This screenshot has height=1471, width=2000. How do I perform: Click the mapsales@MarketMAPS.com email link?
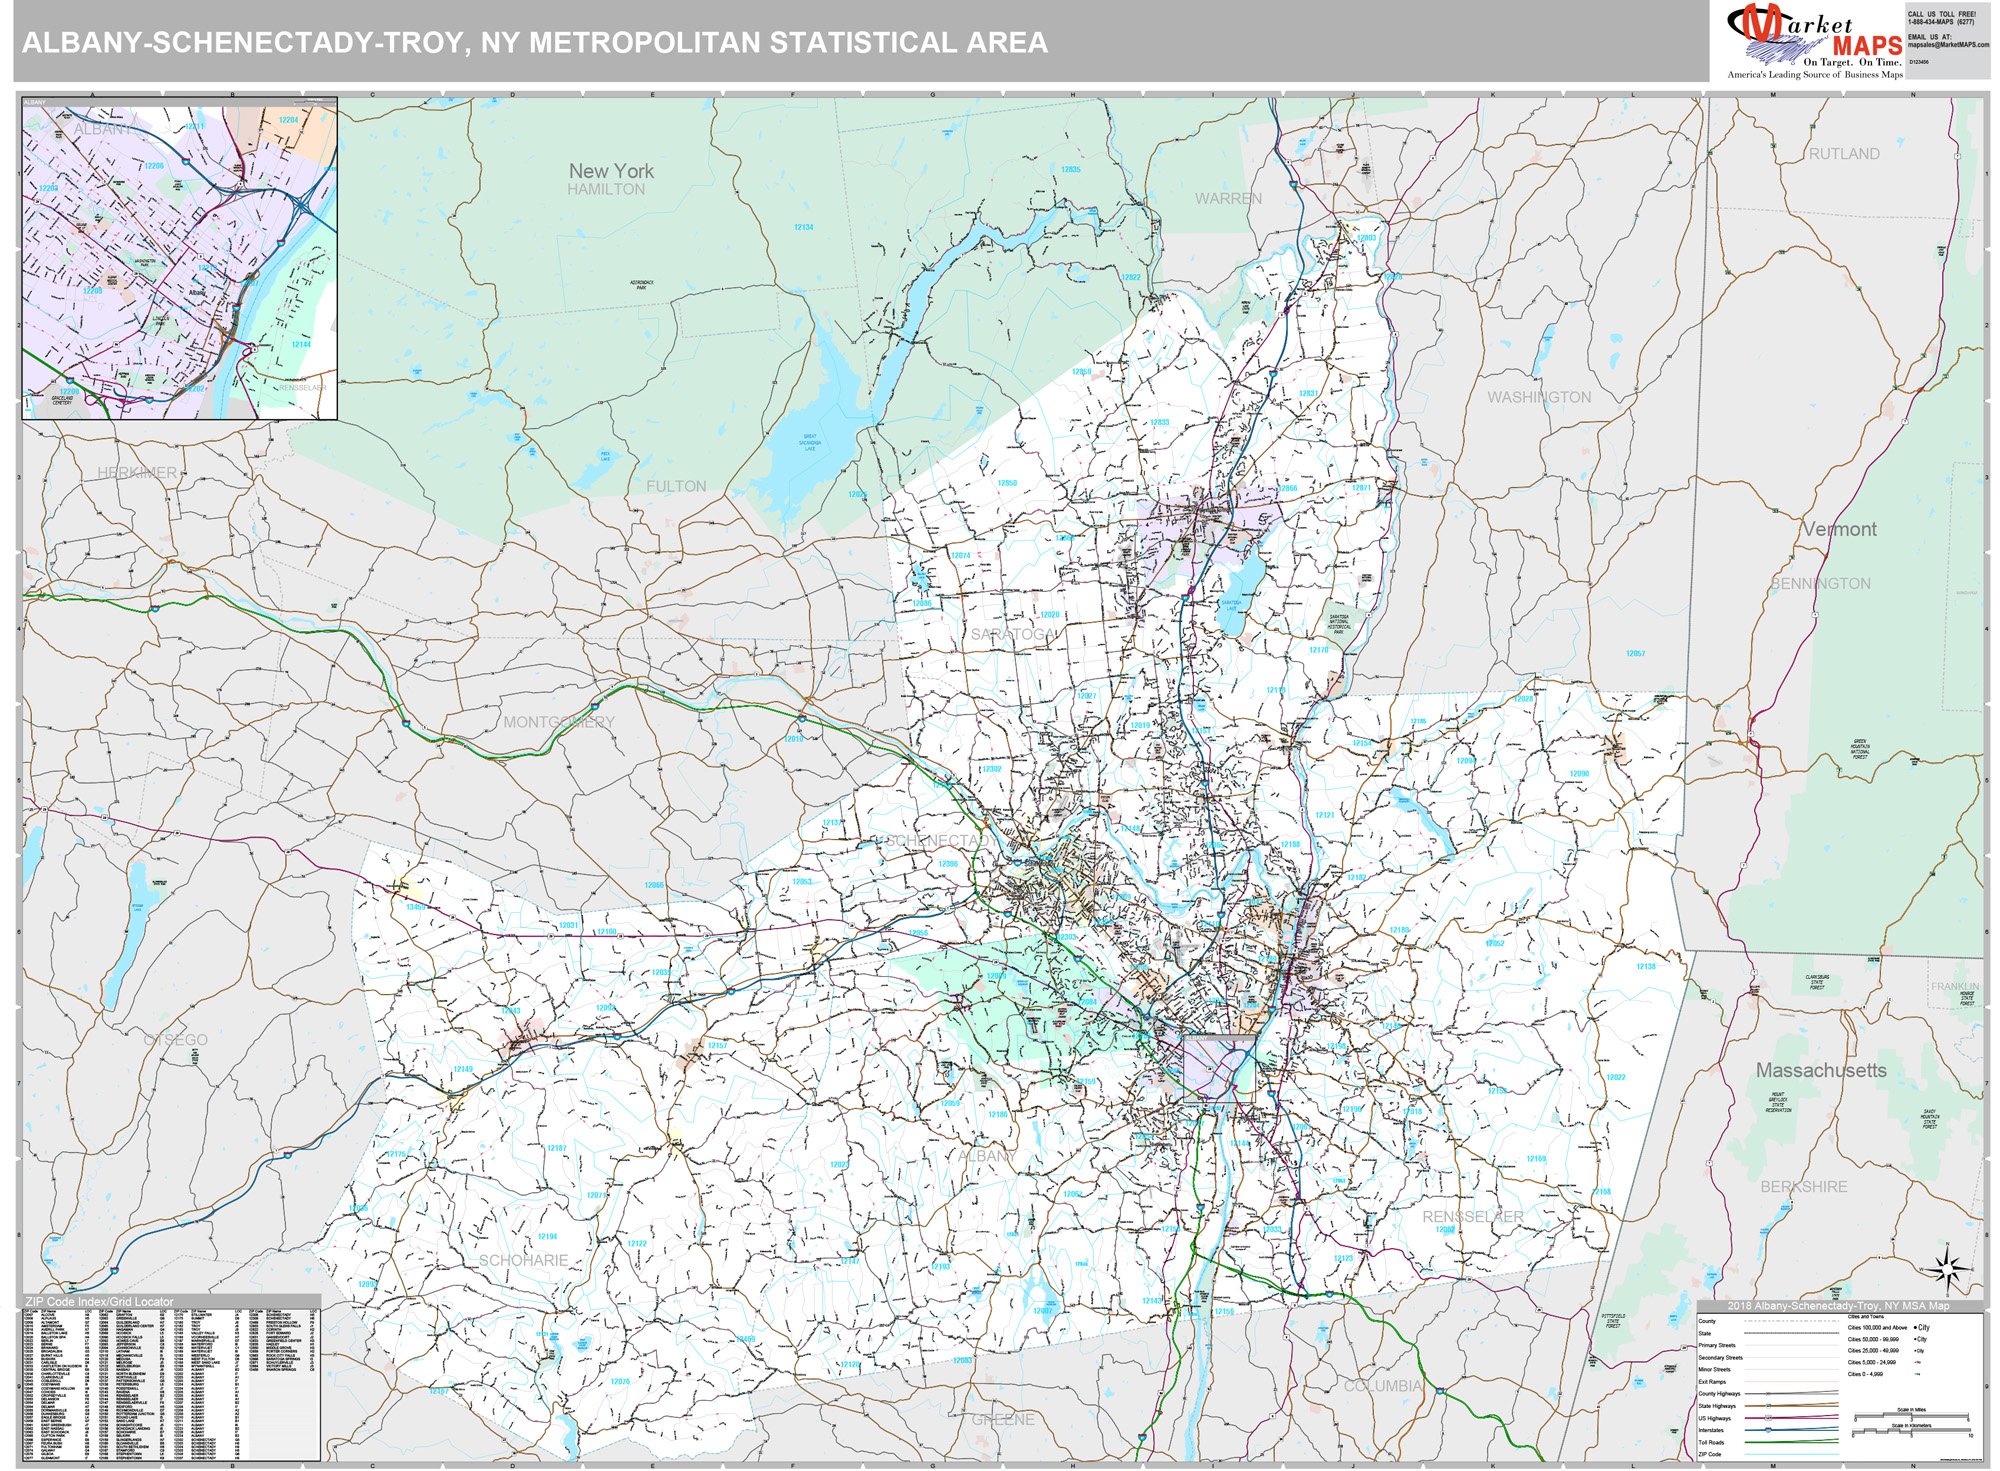click(1950, 45)
